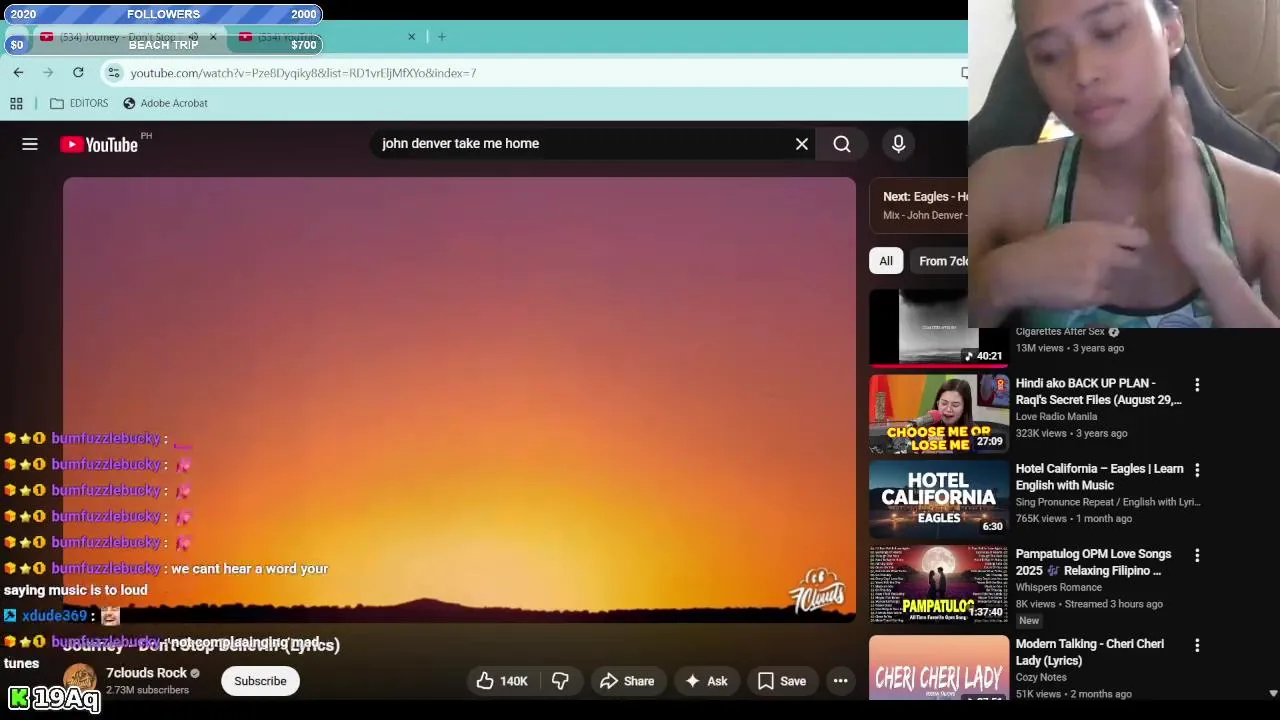The width and height of the screenshot is (1280, 720).
Task: Open options for Hindi ako BACK UP PLAN video
Action: pos(1197,384)
